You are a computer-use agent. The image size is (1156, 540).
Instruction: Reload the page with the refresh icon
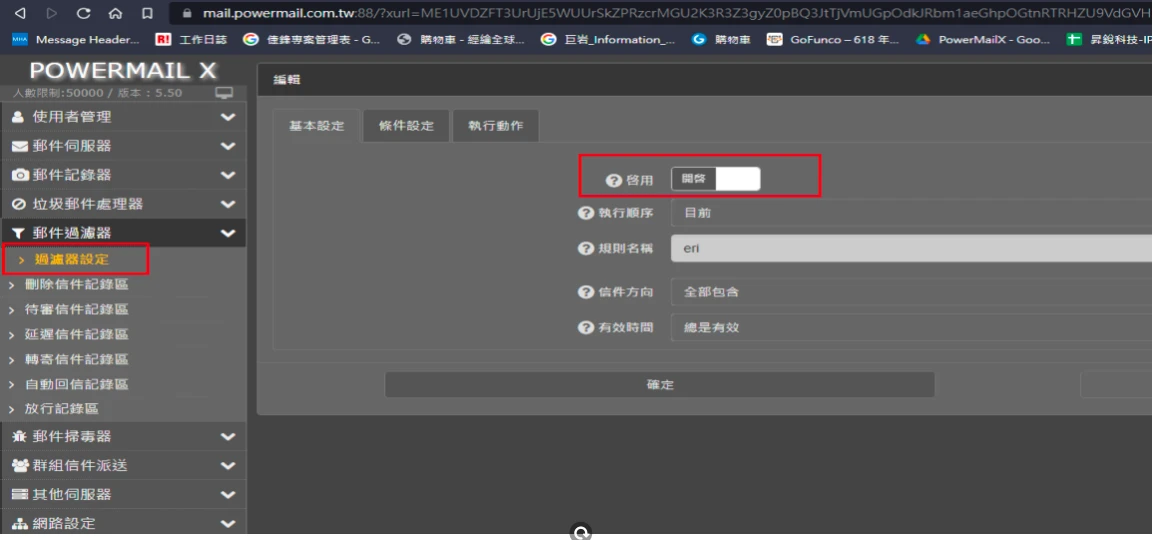coord(83,13)
